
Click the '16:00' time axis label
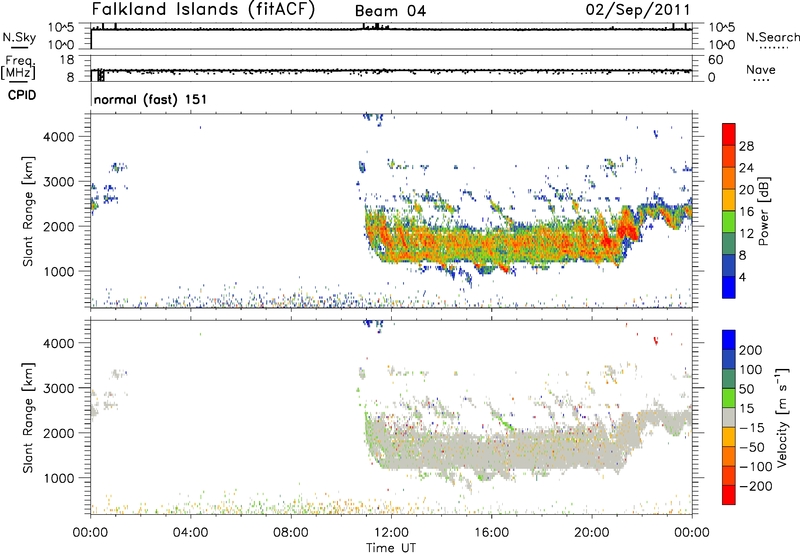tap(491, 533)
